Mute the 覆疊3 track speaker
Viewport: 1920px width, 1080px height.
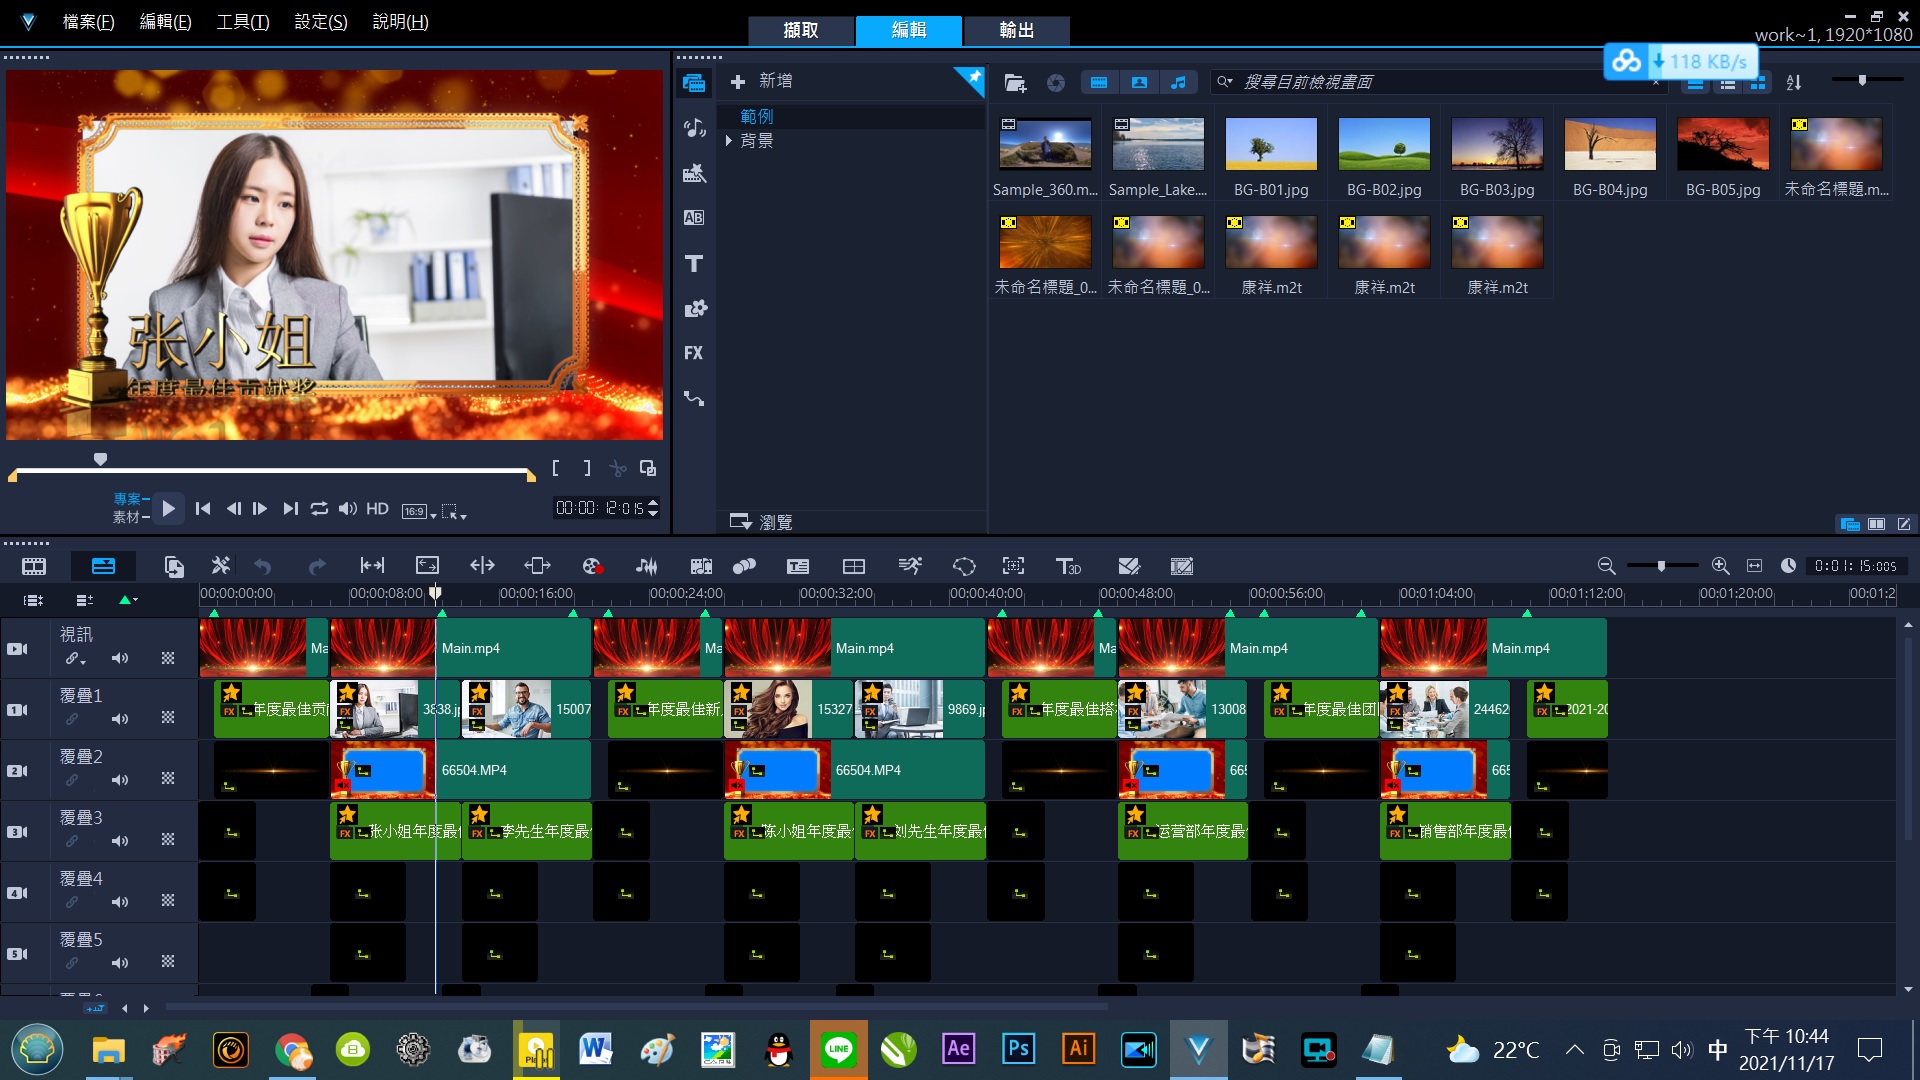click(120, 841)
